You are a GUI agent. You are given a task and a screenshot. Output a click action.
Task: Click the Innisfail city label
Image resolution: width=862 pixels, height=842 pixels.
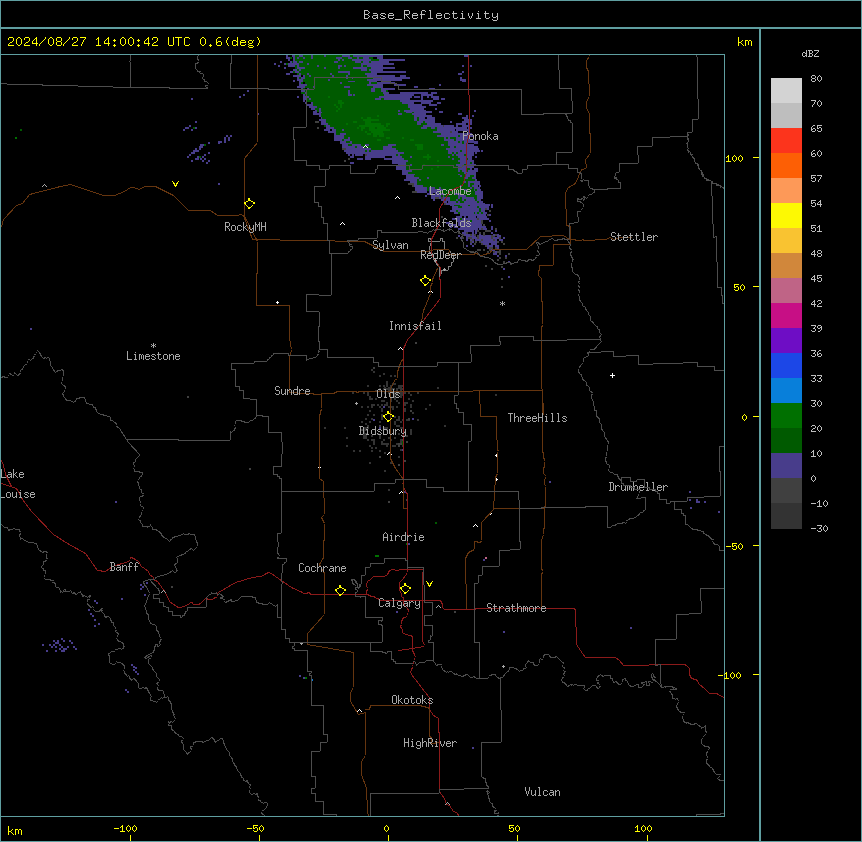tap(415, 326)
